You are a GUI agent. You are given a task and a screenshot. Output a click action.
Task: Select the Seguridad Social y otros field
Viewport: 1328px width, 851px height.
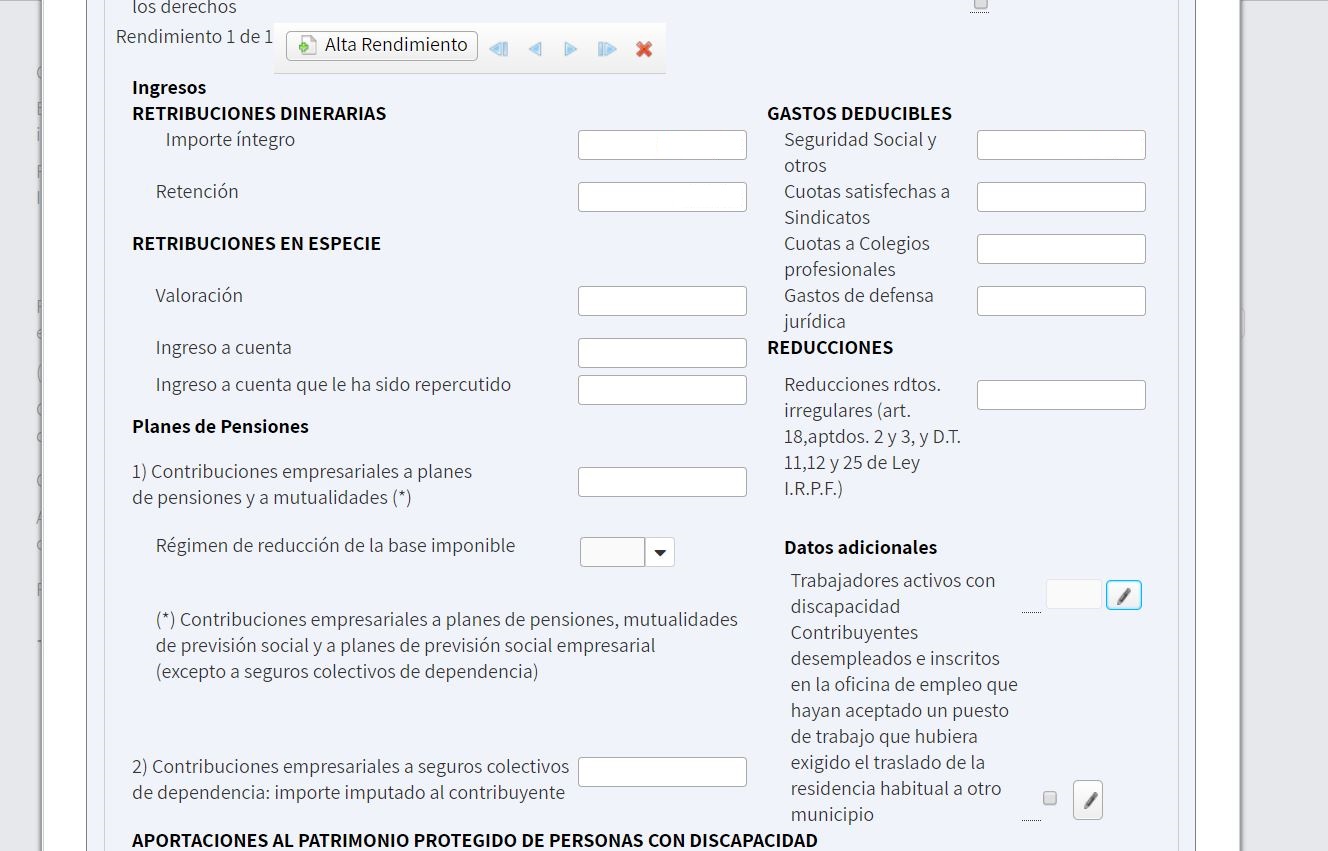pyautogui.click(x=1061, y=145)
